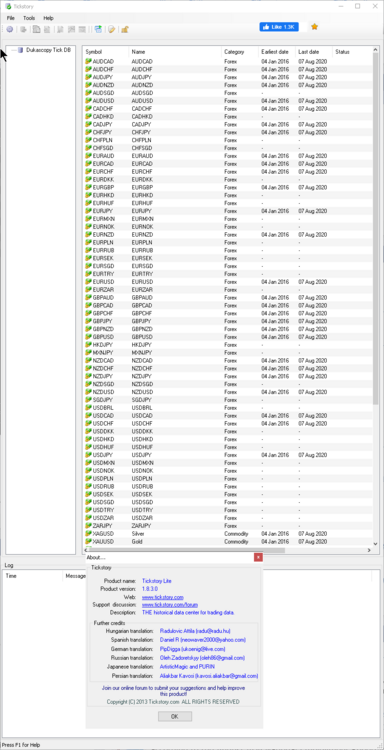Screen dimensions: 384x750
Task: Open the Help menu
Action: point(48,18)
